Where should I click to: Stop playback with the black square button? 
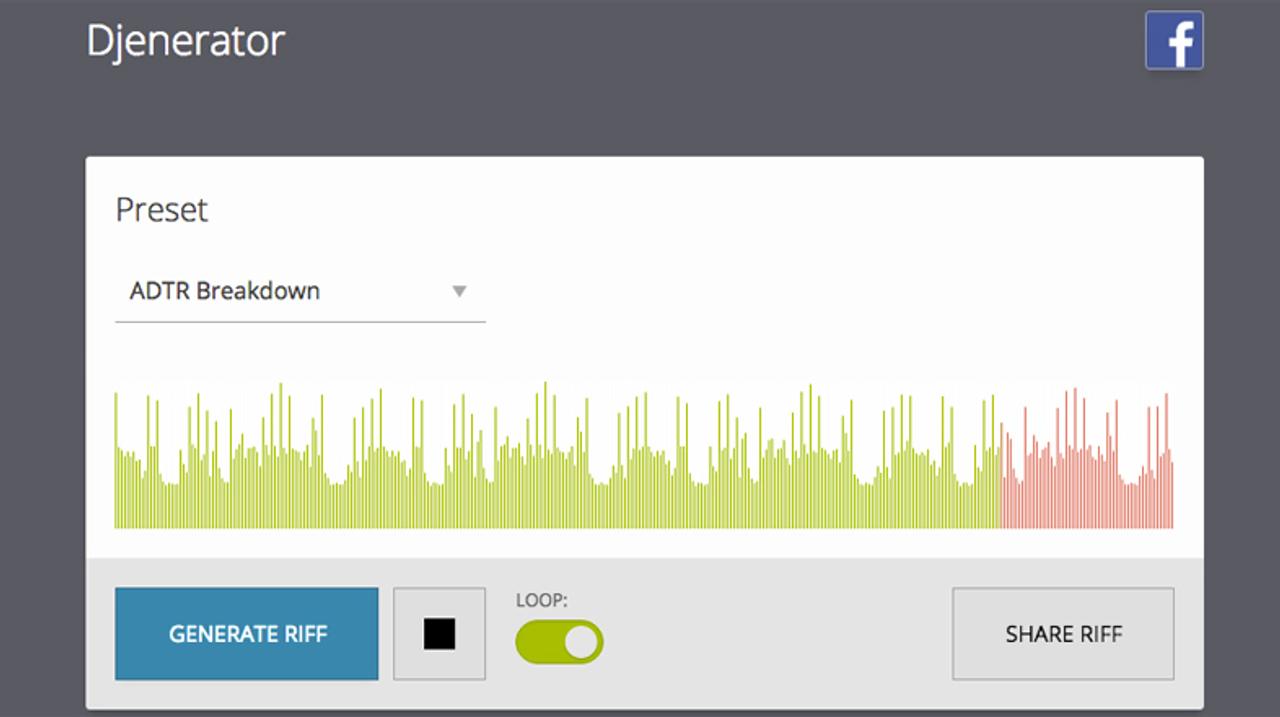click(x=439, y=634)
